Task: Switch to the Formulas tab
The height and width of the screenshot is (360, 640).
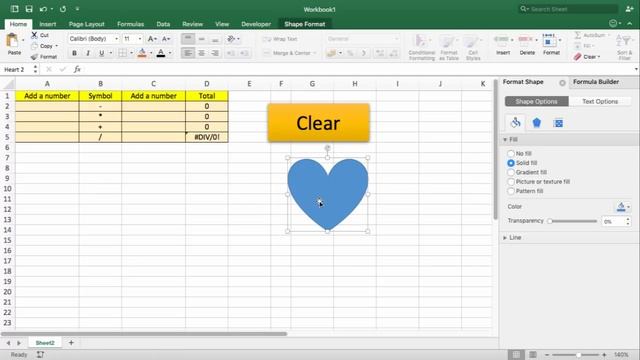Action: pos(130,24)
